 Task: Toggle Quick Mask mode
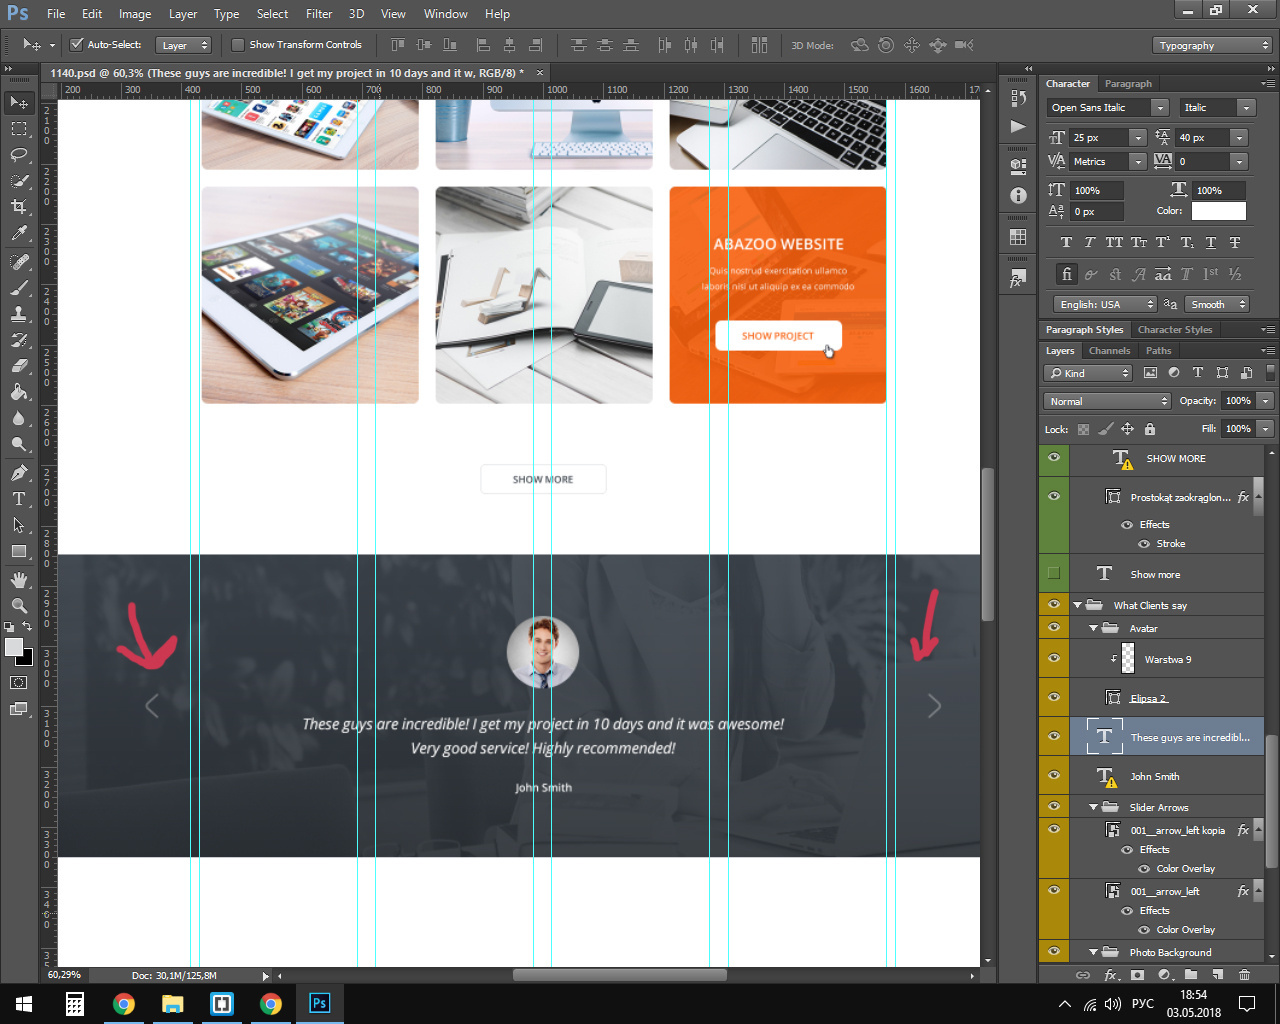click(19, 683)
